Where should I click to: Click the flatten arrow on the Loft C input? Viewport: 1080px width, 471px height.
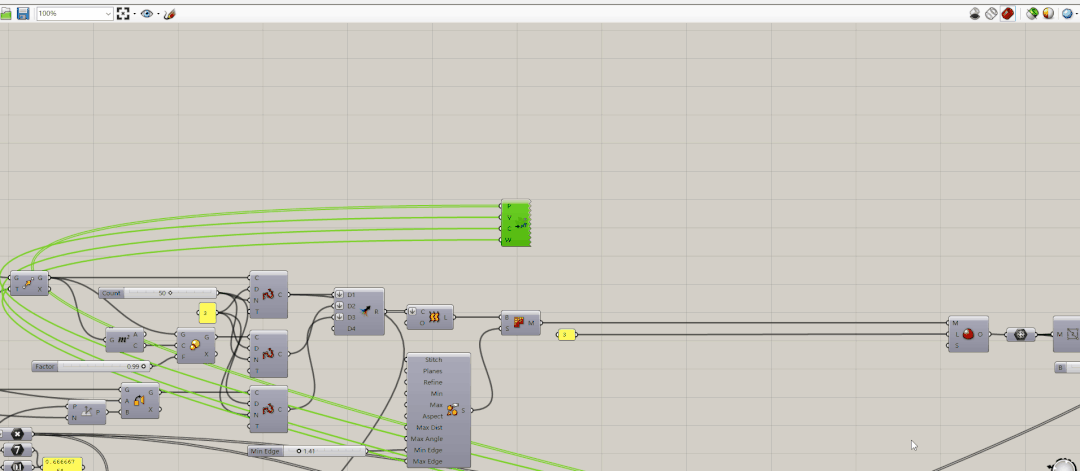click(413, 312)
